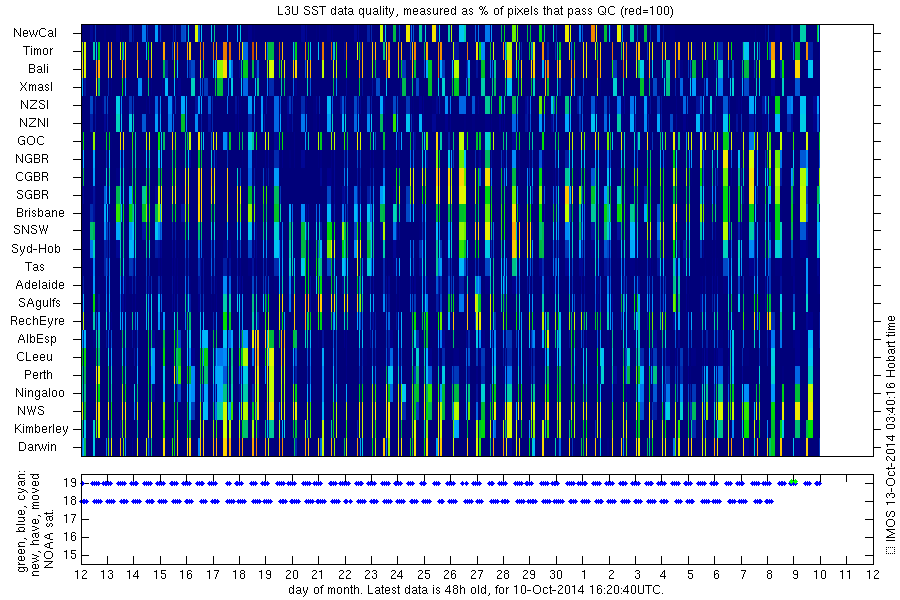Click x-axis day label 11

[846, 575]
